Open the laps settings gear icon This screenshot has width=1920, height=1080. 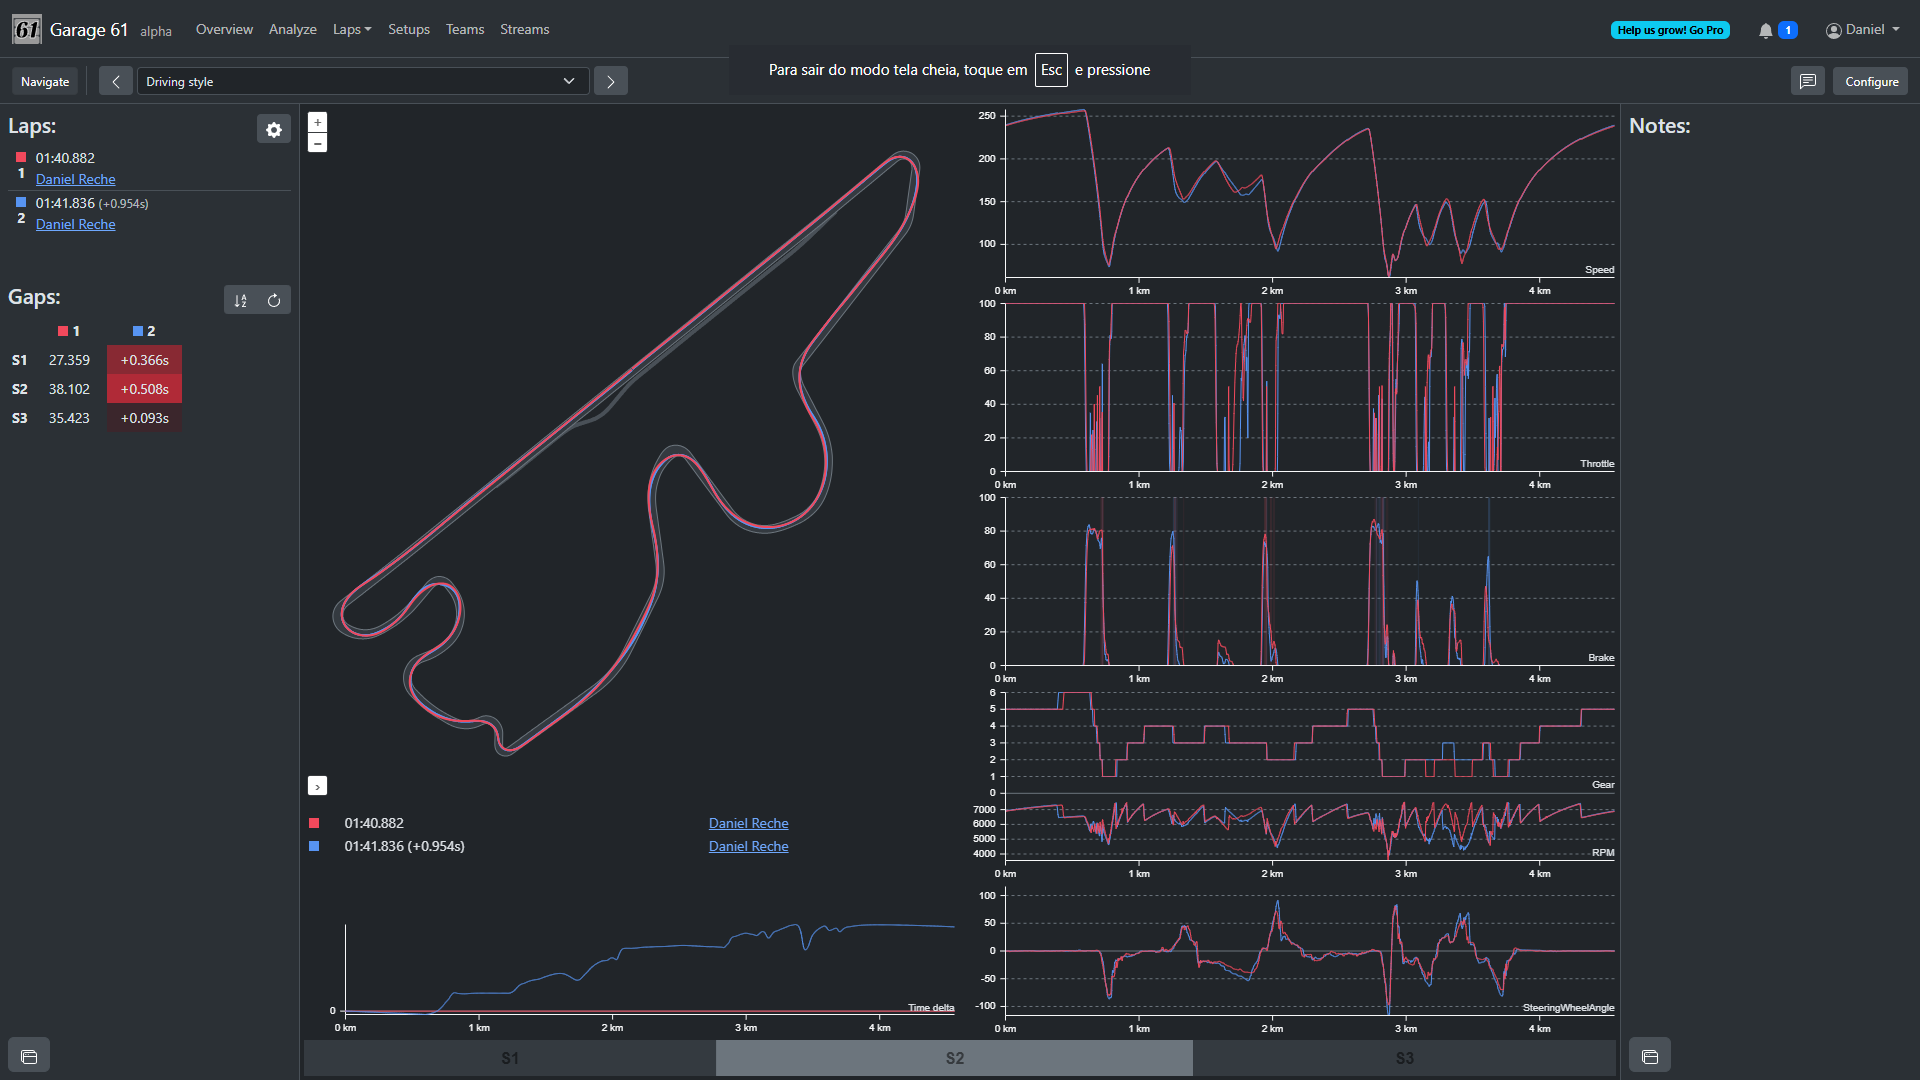(x=273, y=129)
